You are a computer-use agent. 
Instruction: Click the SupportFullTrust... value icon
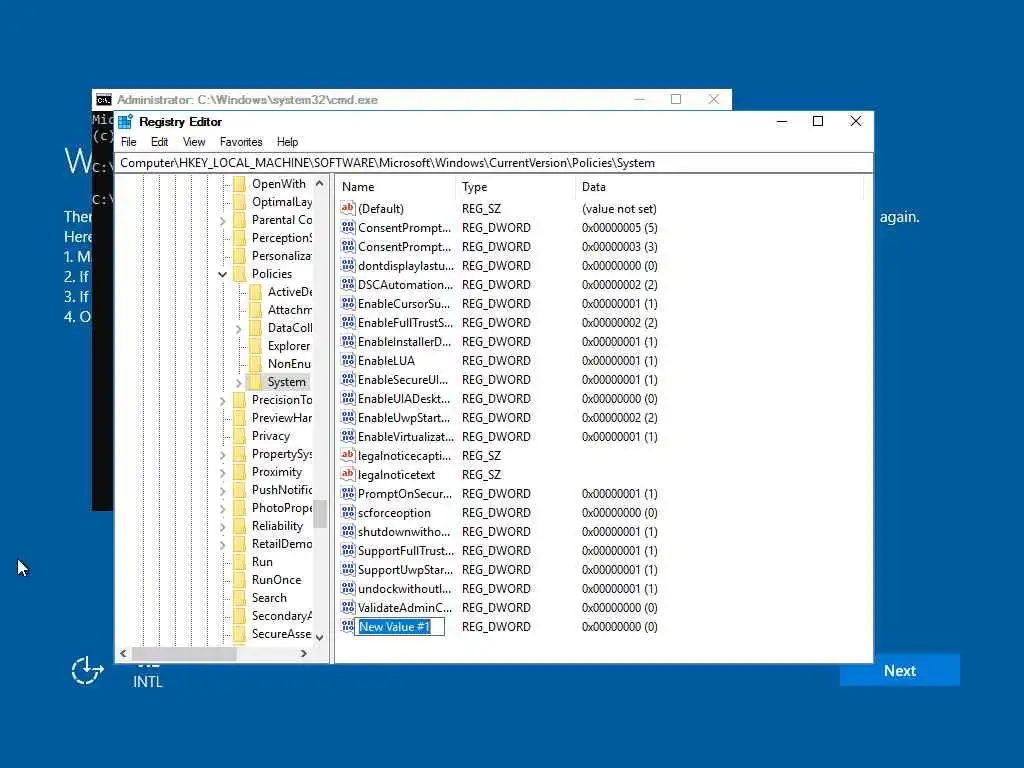click(x=347, y=550)
